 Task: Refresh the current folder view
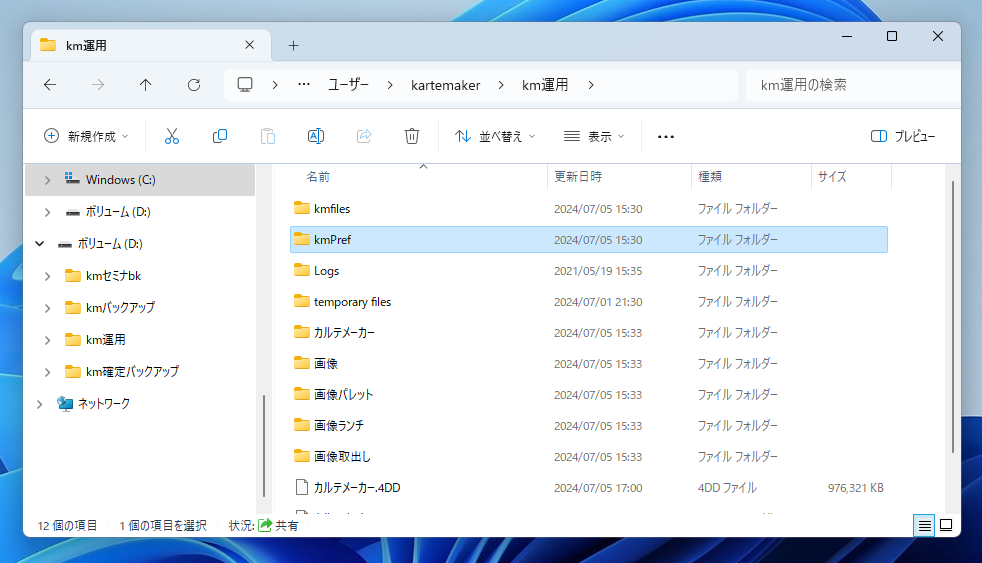point(194,85)
